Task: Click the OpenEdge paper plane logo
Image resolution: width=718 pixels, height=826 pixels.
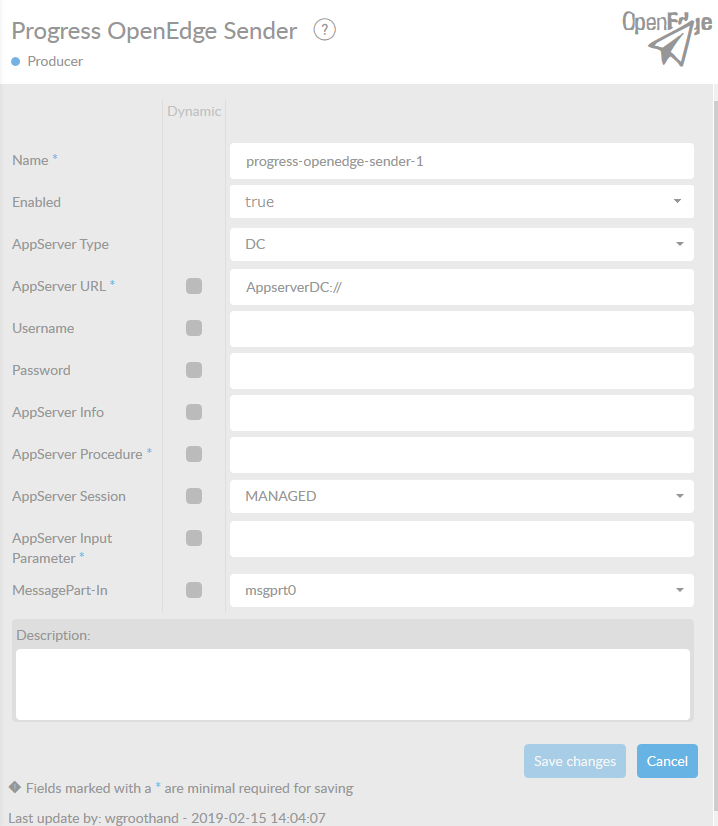Action: [667, 38]
